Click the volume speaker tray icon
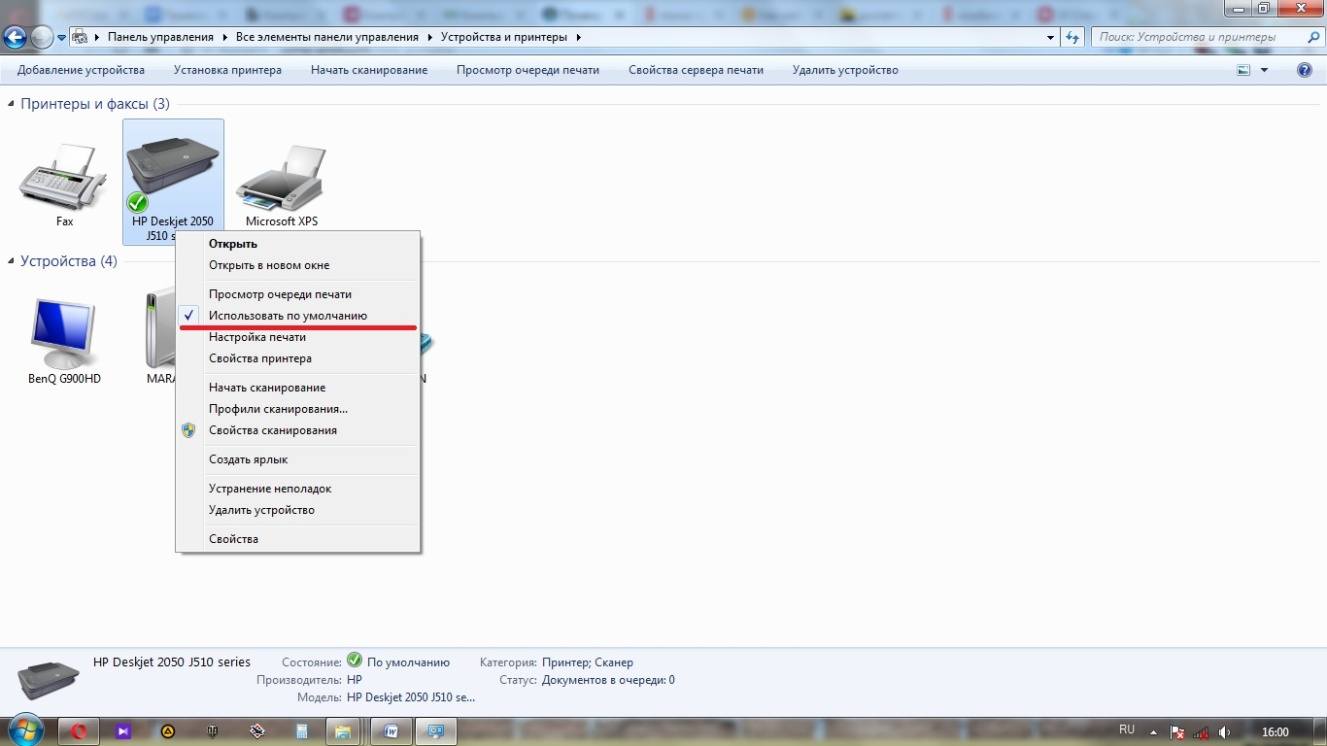 click(x=1224, y=731)
